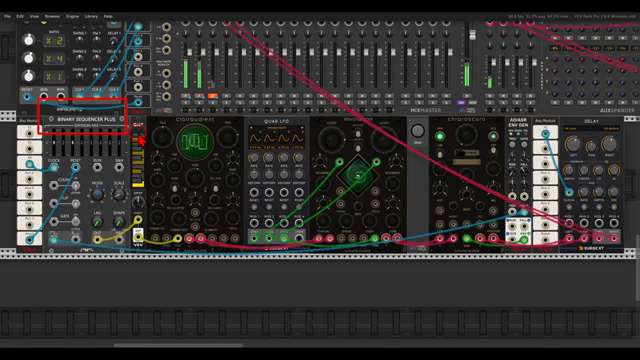This screenshot has width=640, height=360.
Task: Click the Binary Sequencer MODE knob
Action: tap(97, 194)
